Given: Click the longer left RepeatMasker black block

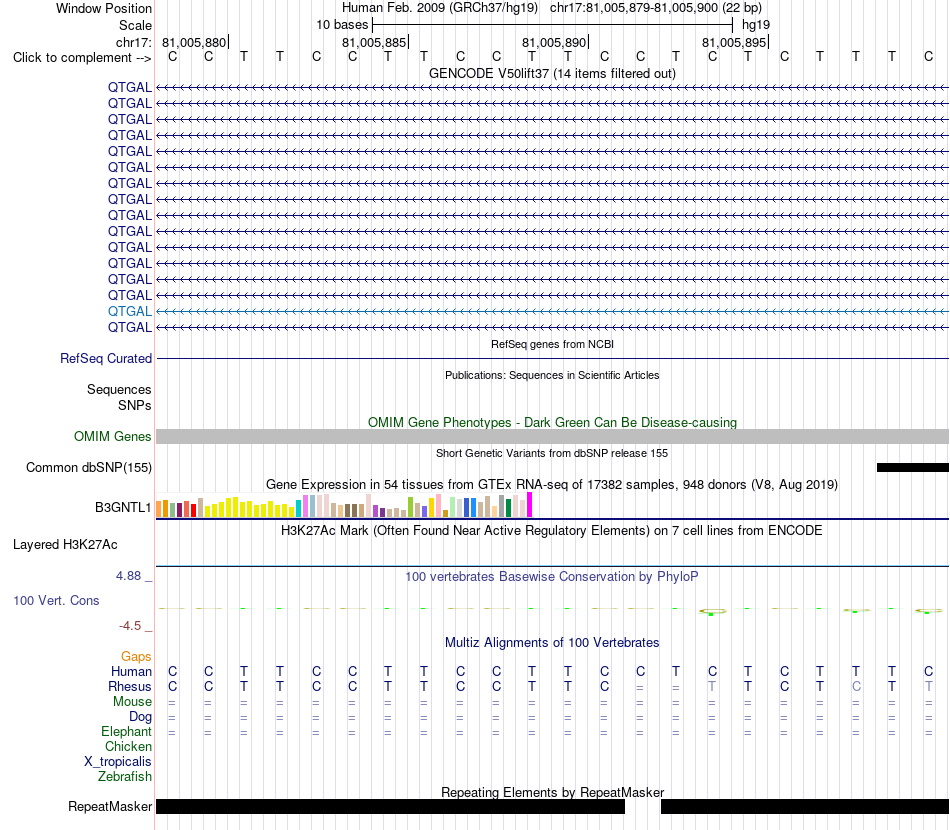Looking at the screenshot, I should (x=390, y=806).
